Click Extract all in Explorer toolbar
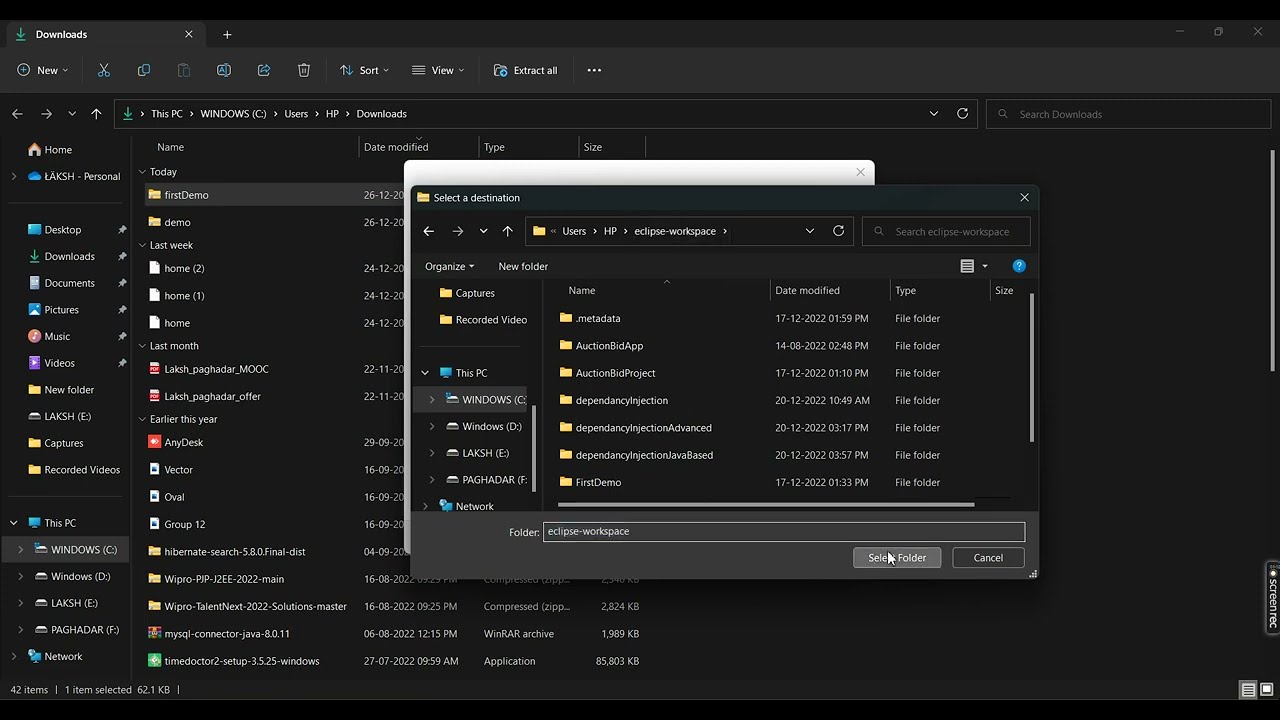The image size is (1280, 720). click(525, 70)
